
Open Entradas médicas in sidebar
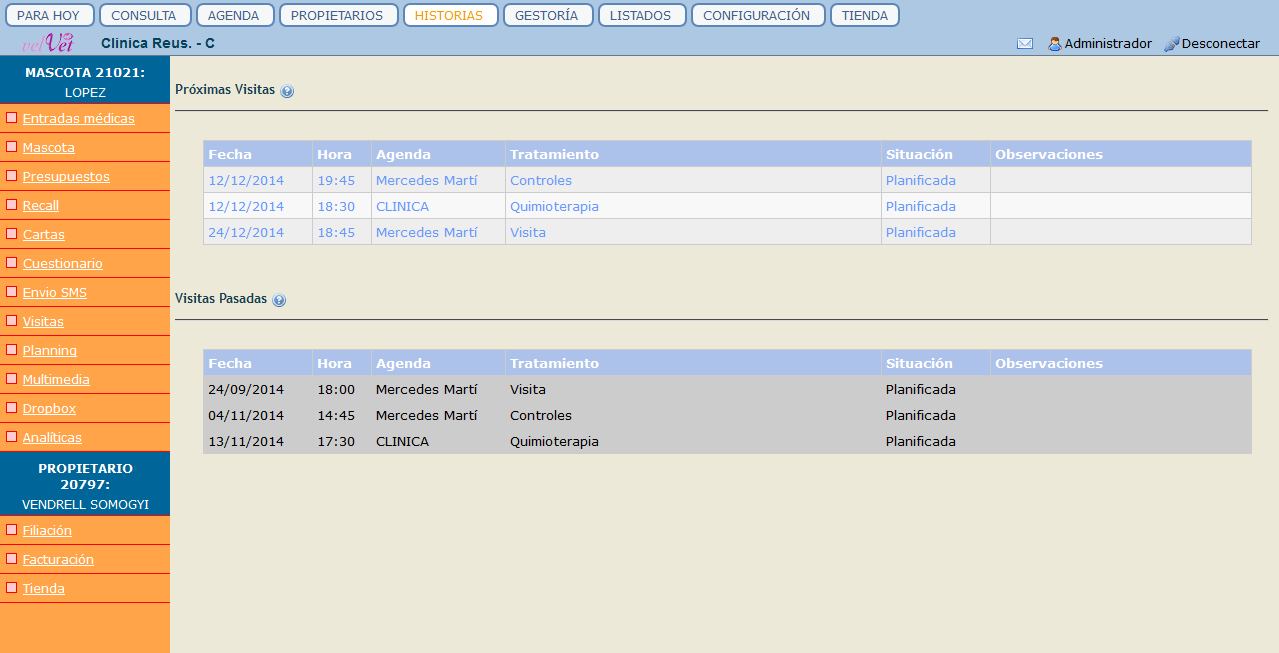click(x=78, y=119)
